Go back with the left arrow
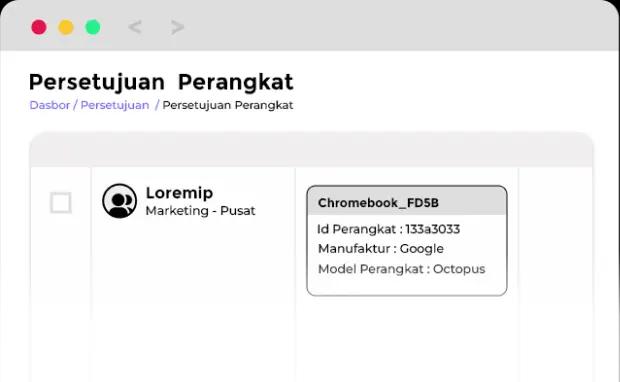Image resolution: width=620 pixels, height=382 pixels. 135,27
